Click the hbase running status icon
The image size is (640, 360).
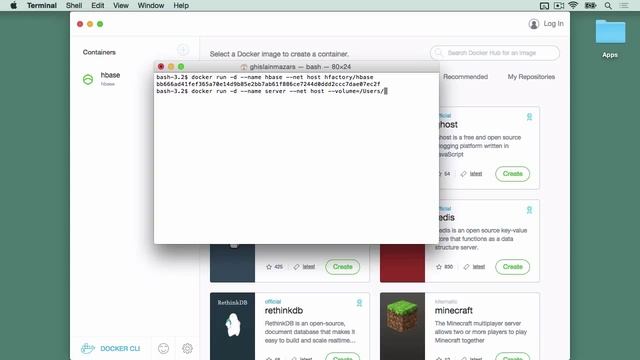[88, 79]
